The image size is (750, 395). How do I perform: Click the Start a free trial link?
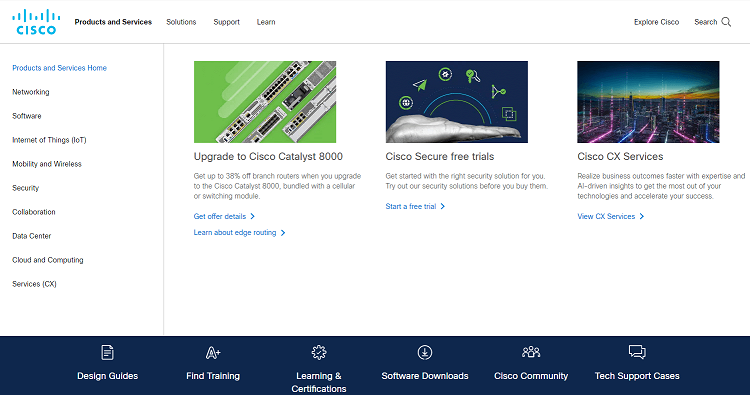[x=411, y=207]
